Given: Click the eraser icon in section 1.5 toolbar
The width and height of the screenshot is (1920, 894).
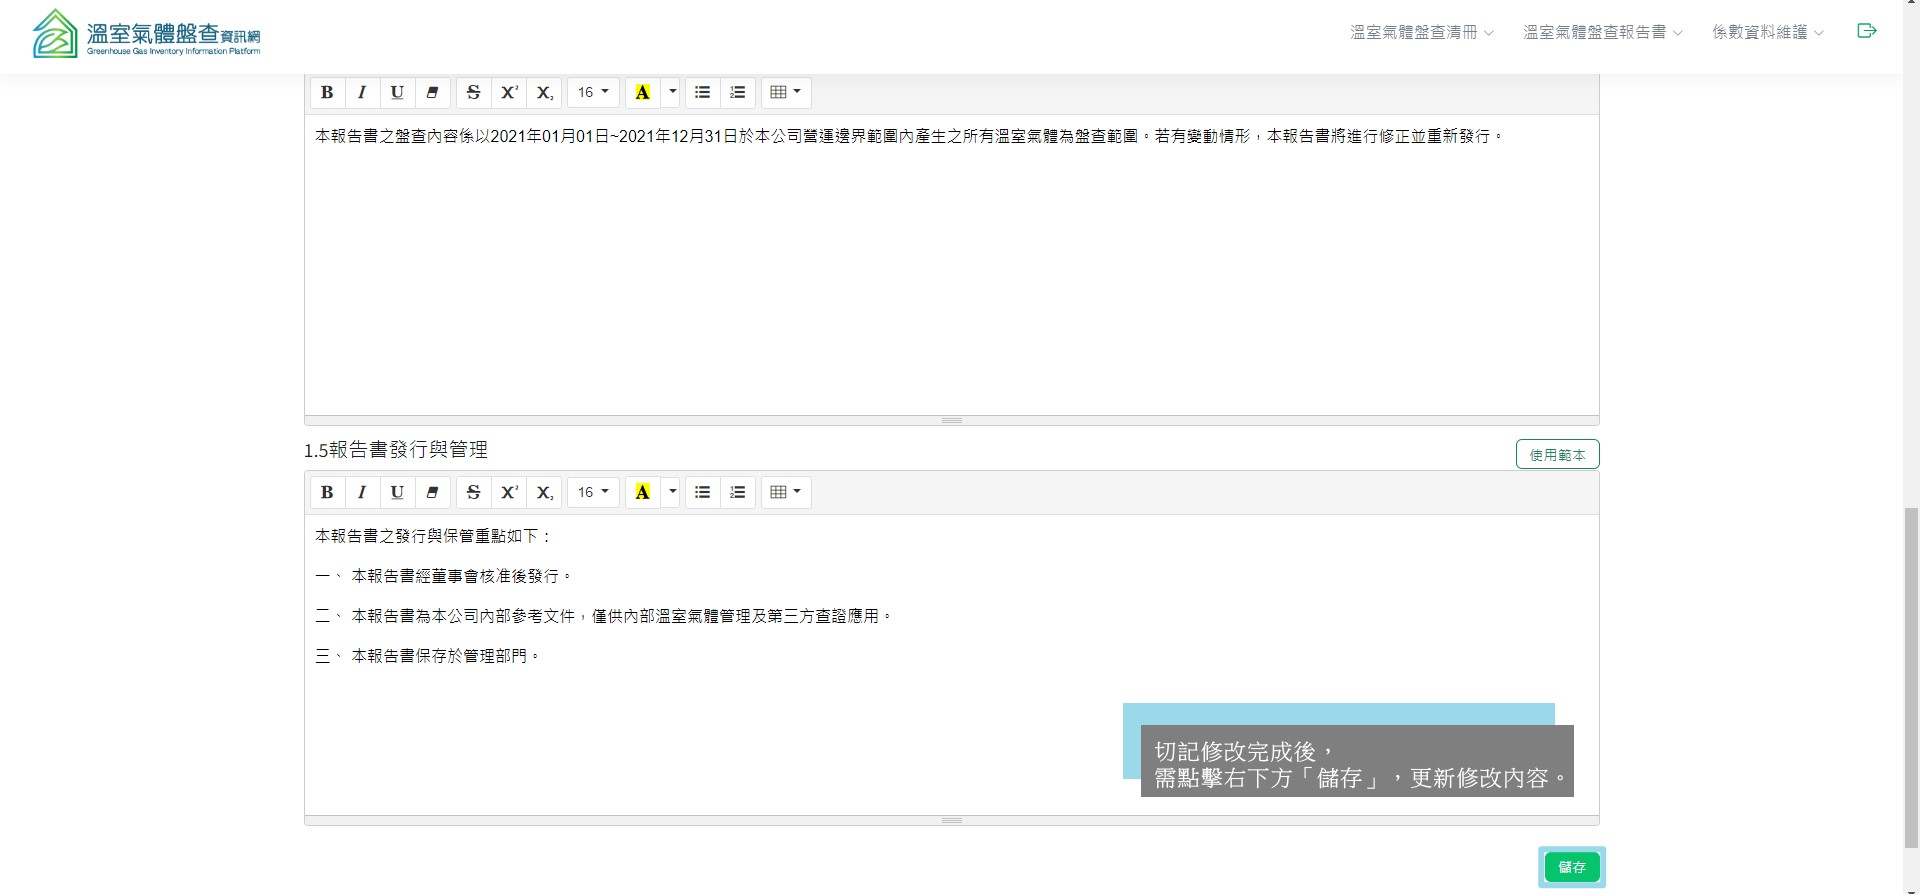Looking at the screenshot, I should [432, 492].
